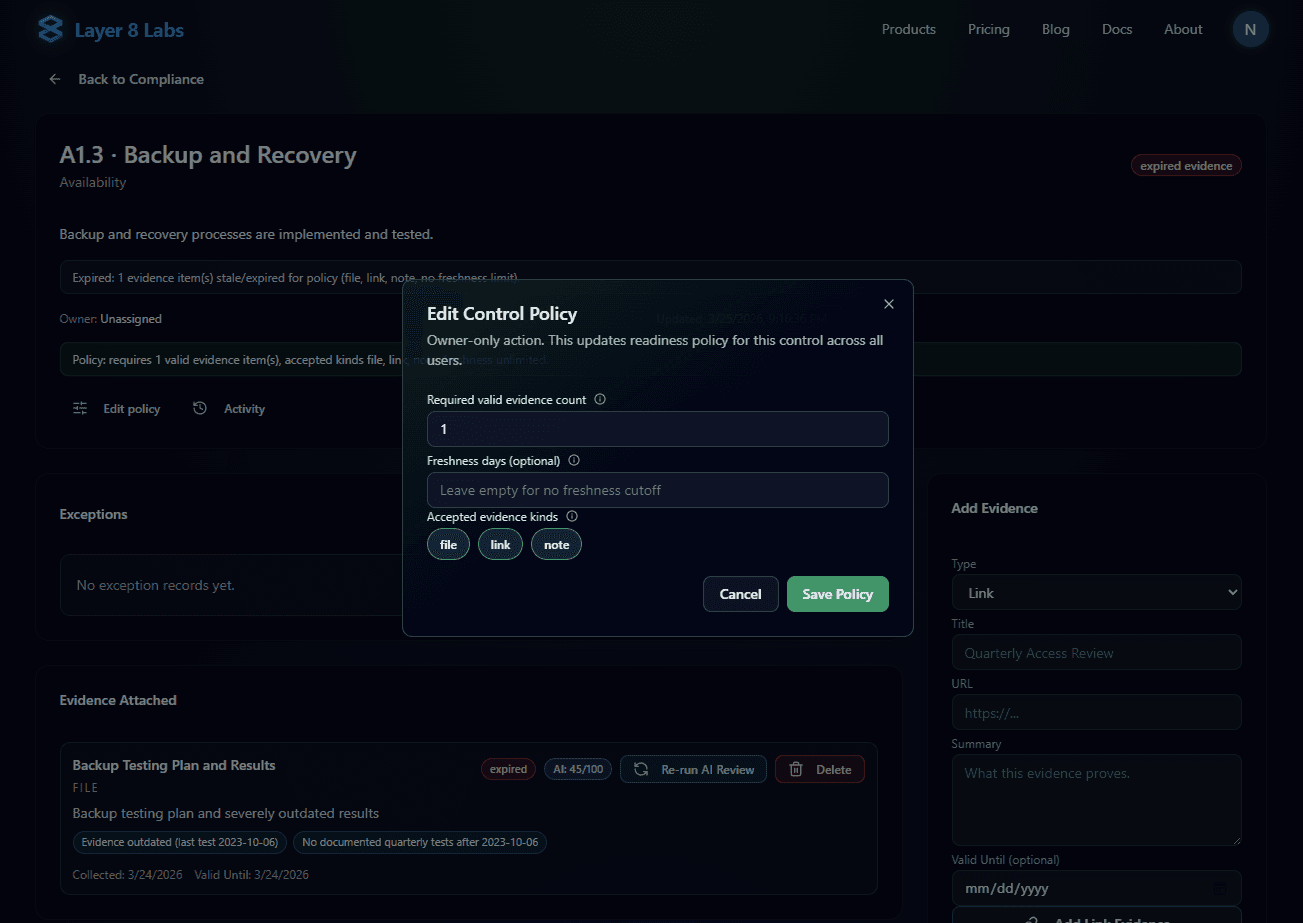This screenshot has width=1303, height=923.
Task: Close the Edit Control Policy dialog
Action: [889, 304]
